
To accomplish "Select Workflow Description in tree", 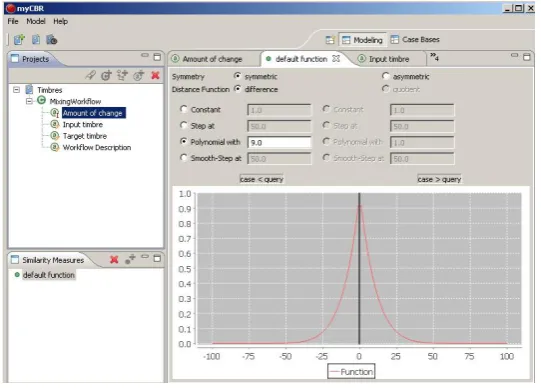I will 97,147.
